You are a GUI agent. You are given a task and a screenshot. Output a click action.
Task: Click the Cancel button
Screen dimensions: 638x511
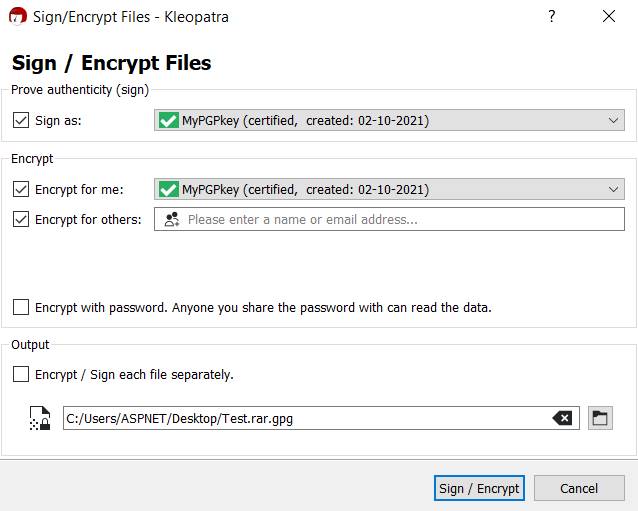(x=579, y=488)
